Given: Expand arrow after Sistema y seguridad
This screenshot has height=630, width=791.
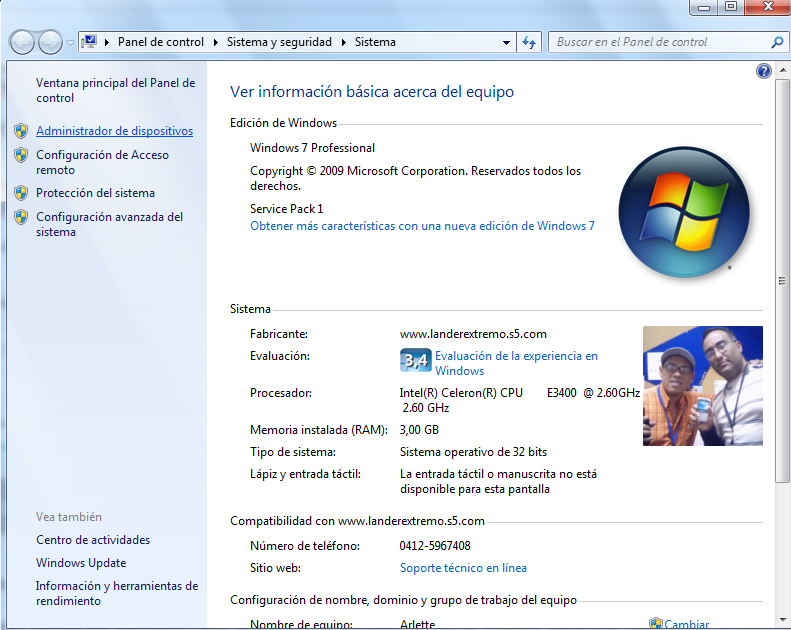Looking at the screenshot, I should (344, 42).
